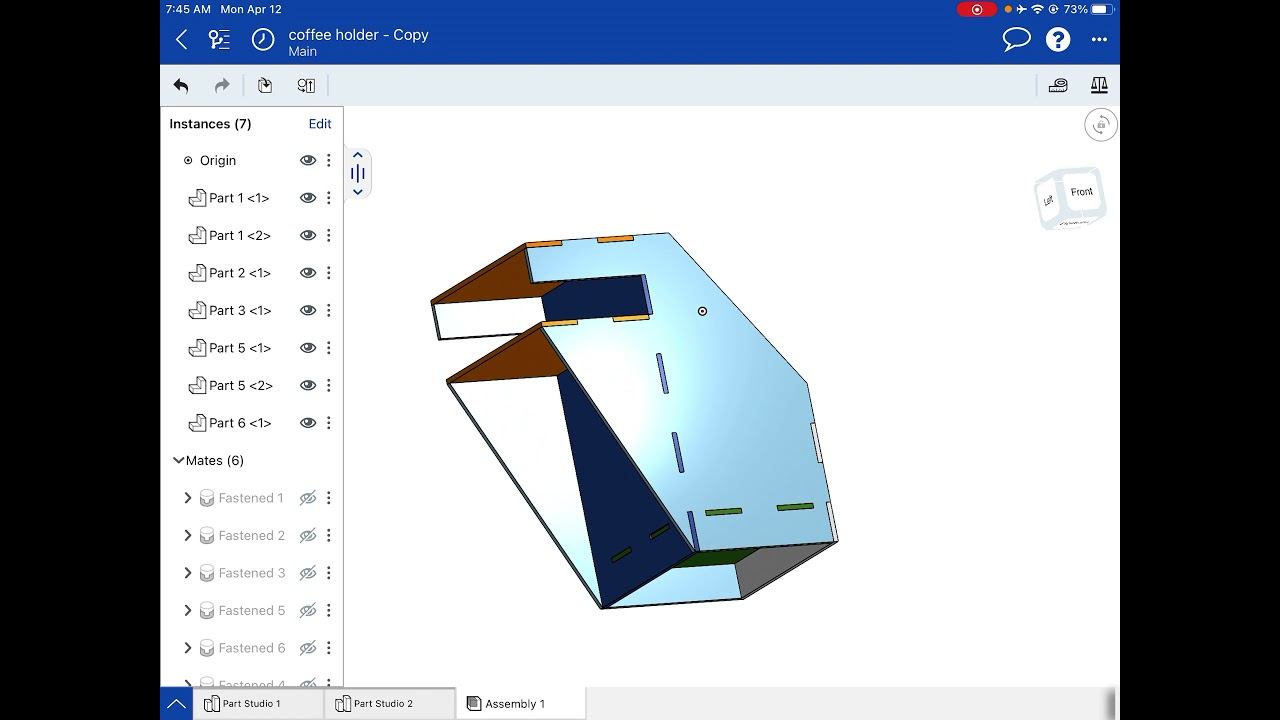The image size is (1280, 720).
Task: Switch to Part Studio 2 tab
Action: (390, 704)
